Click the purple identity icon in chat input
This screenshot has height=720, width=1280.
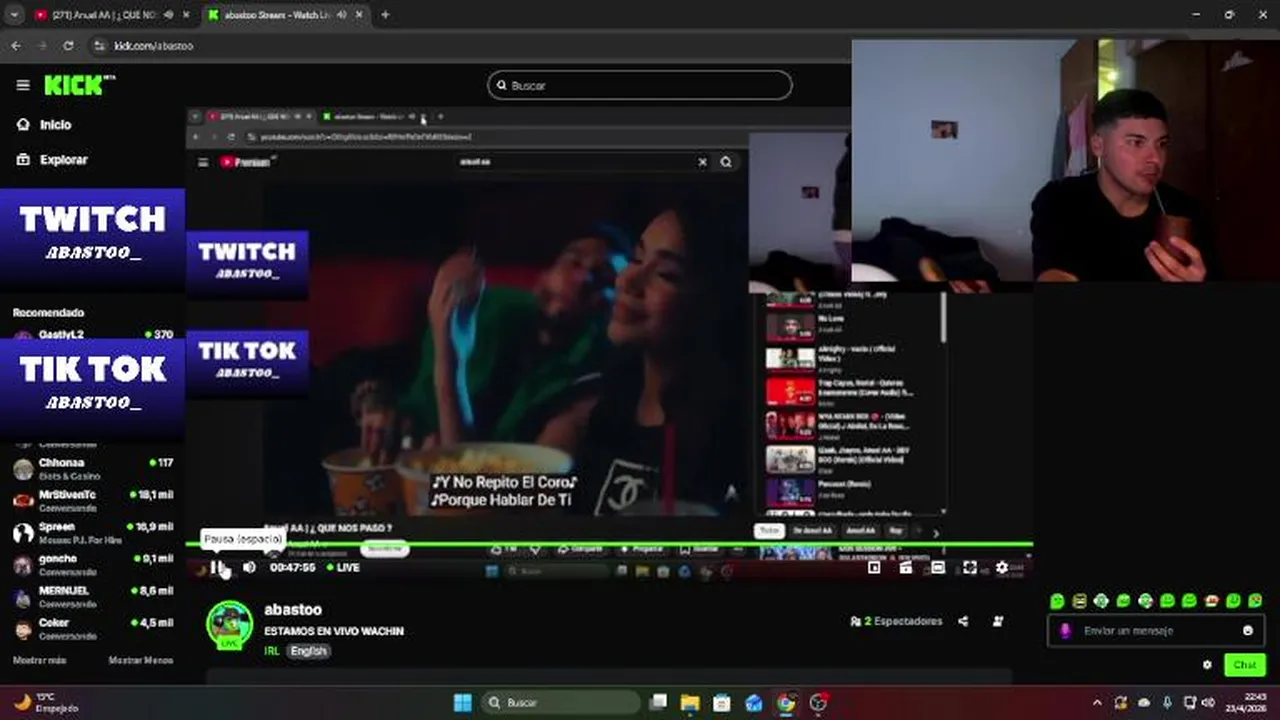[x=1065, y=631]
